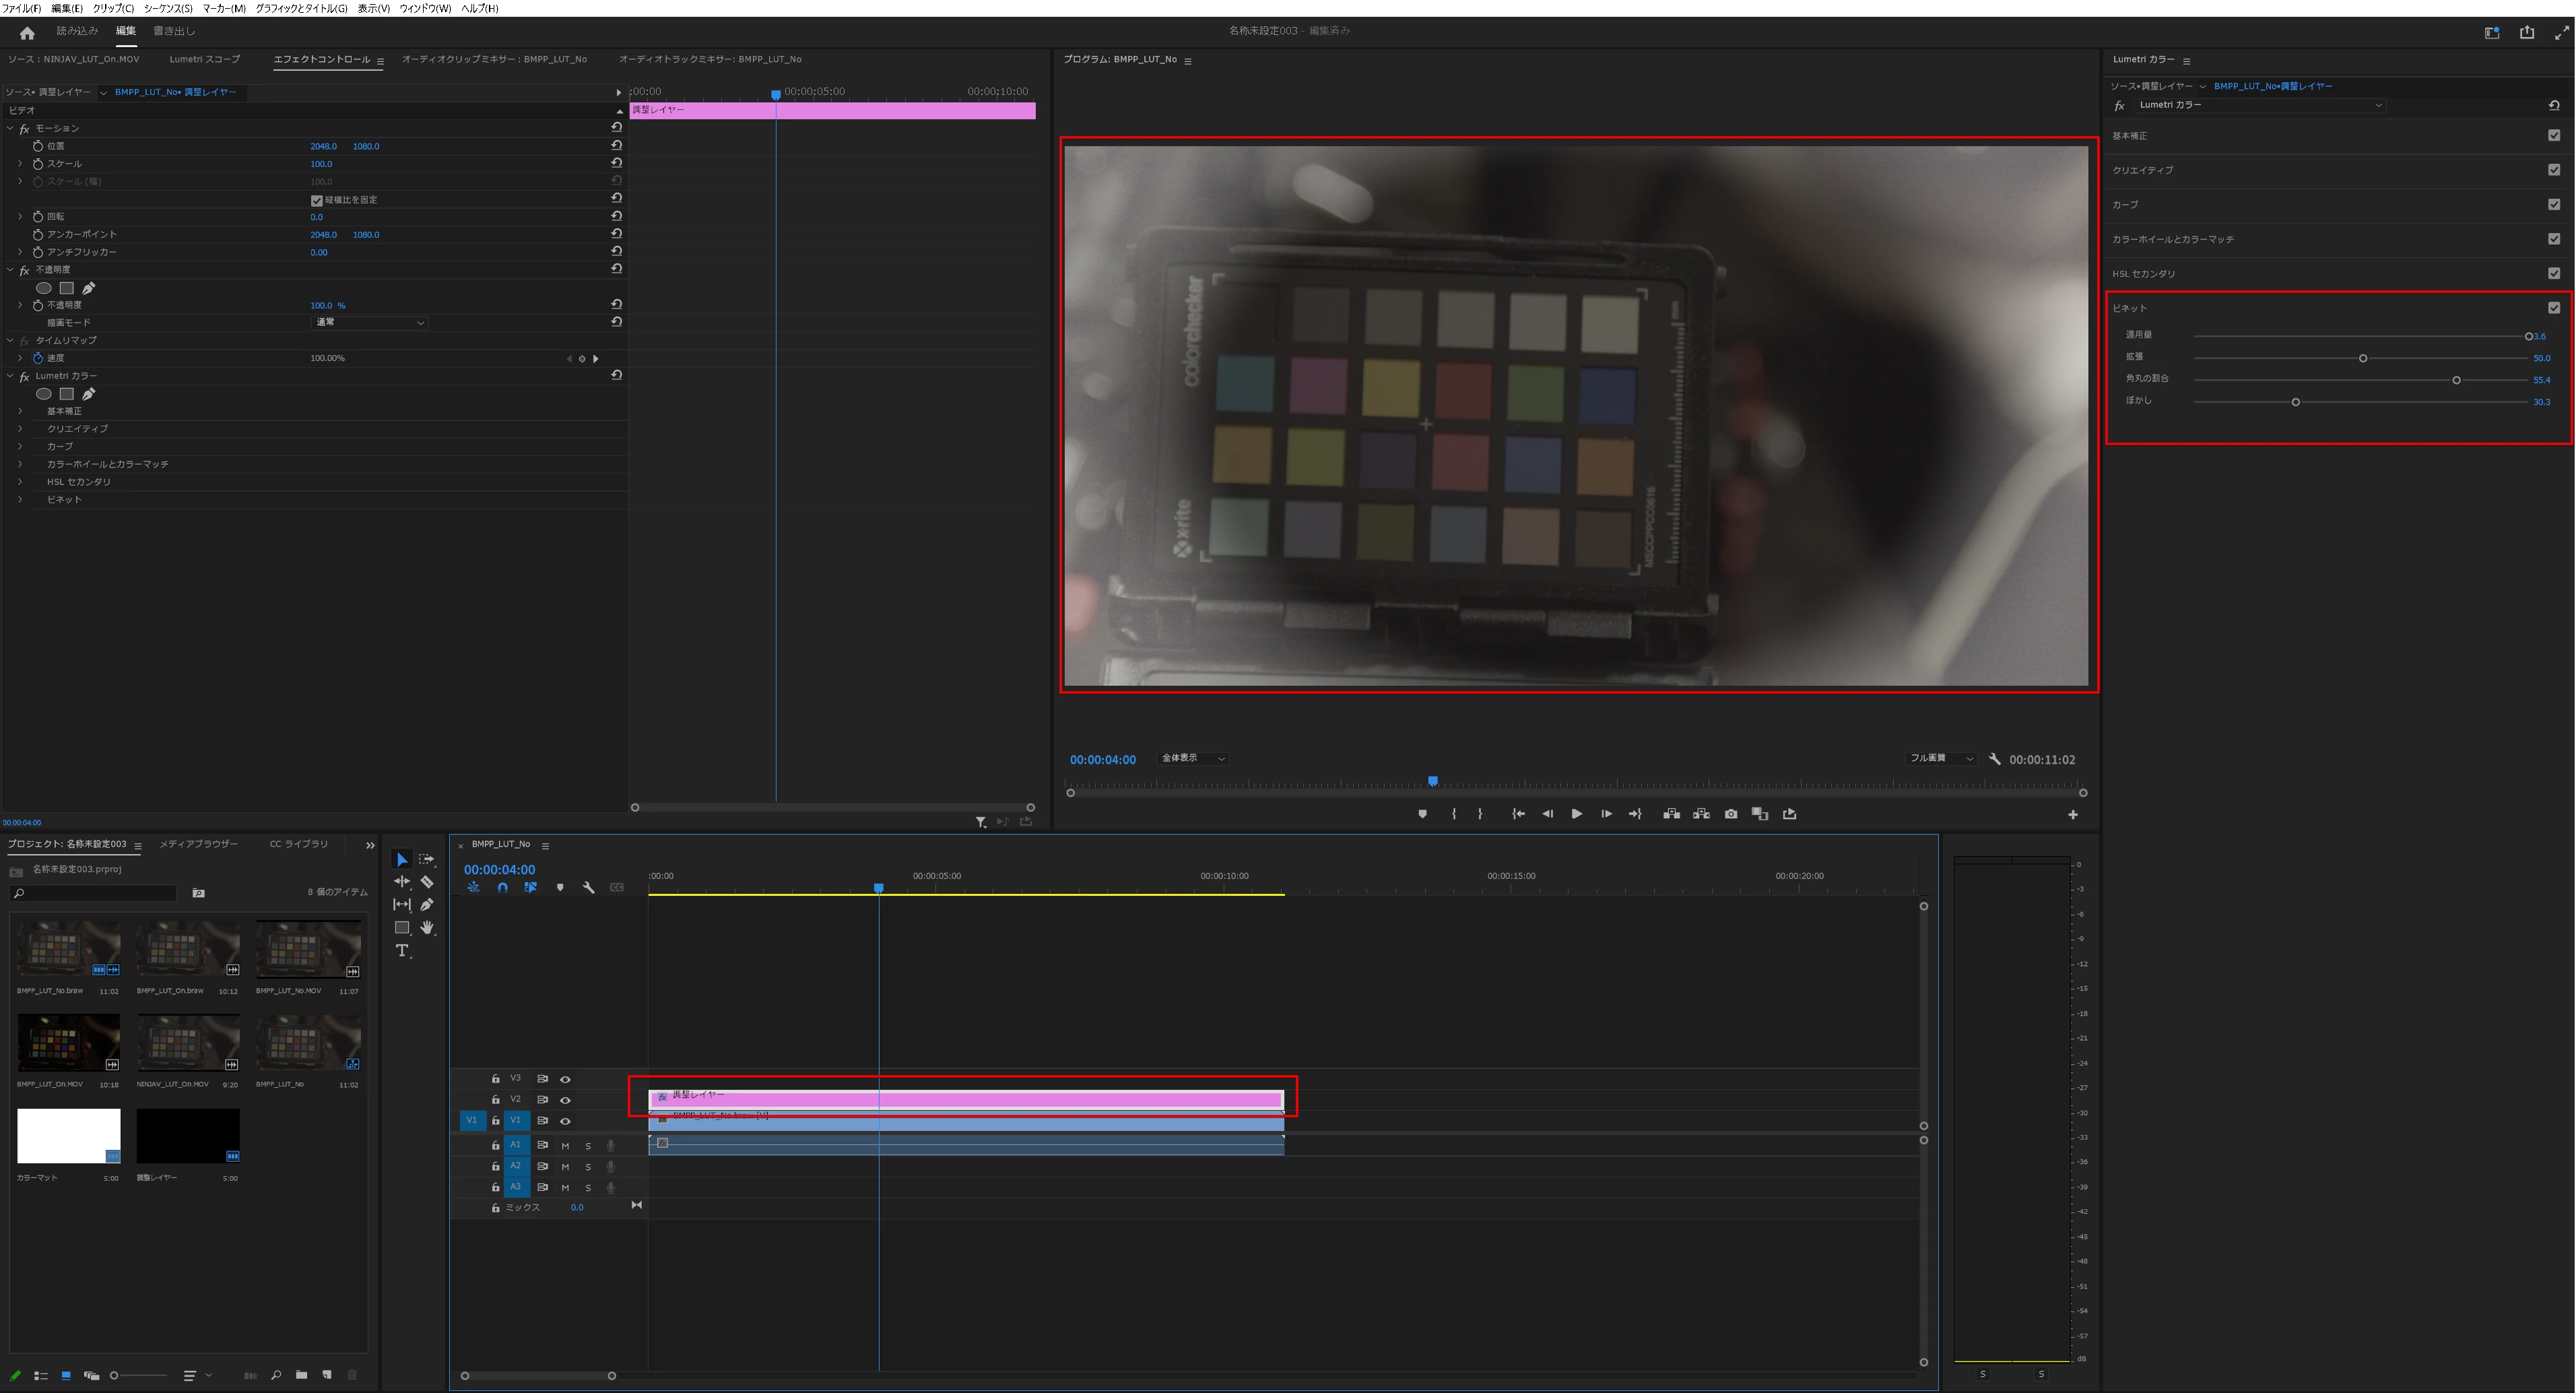Open the フル画質 playback resolution dropdown
The image size is (2576, 1393).
point(1940,758)
